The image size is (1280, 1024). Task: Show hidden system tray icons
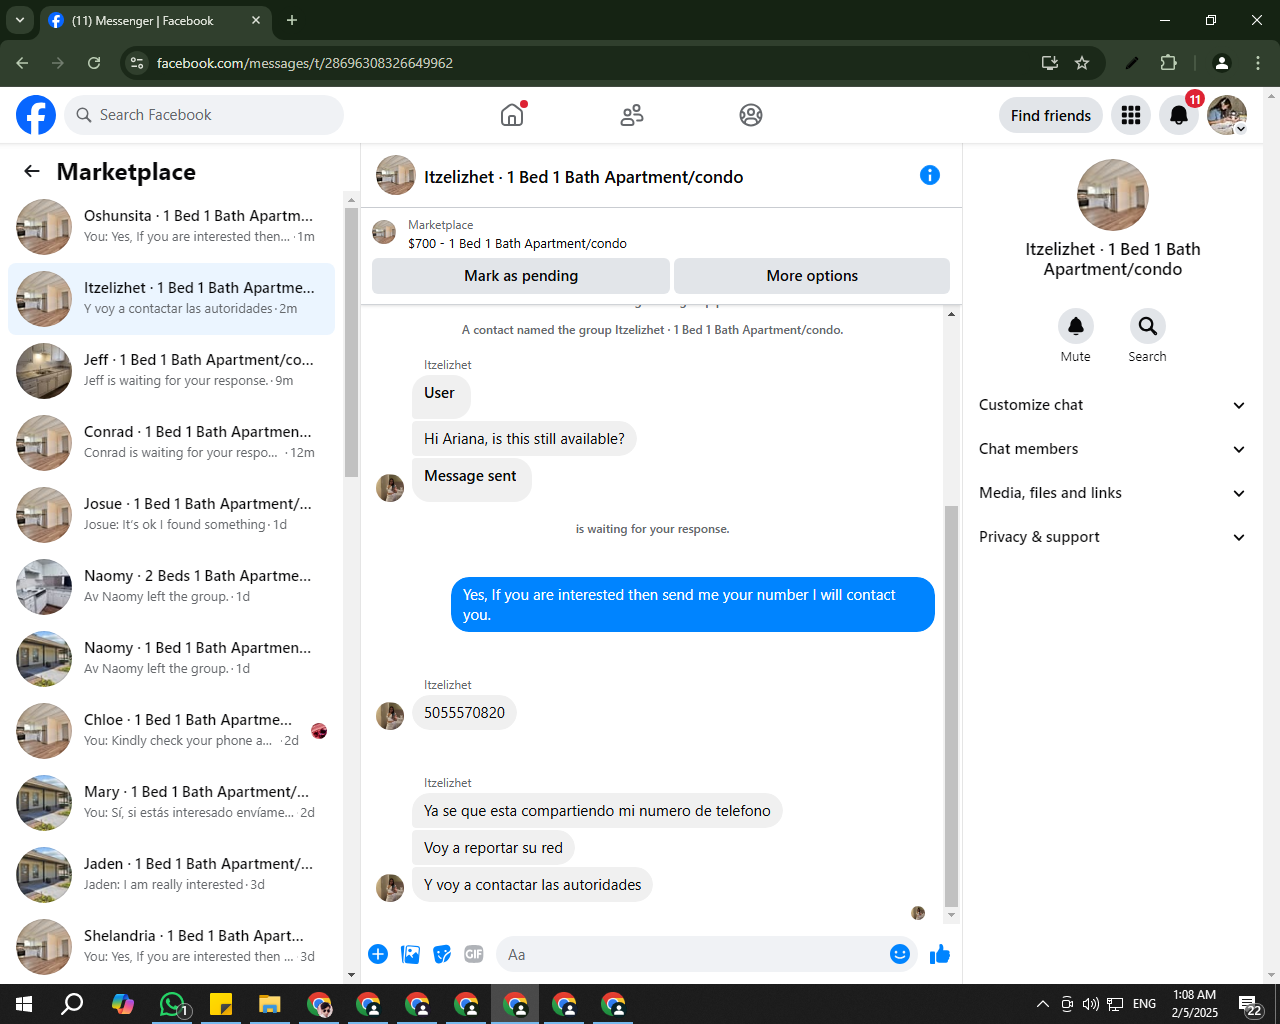pos(1042,1004)
